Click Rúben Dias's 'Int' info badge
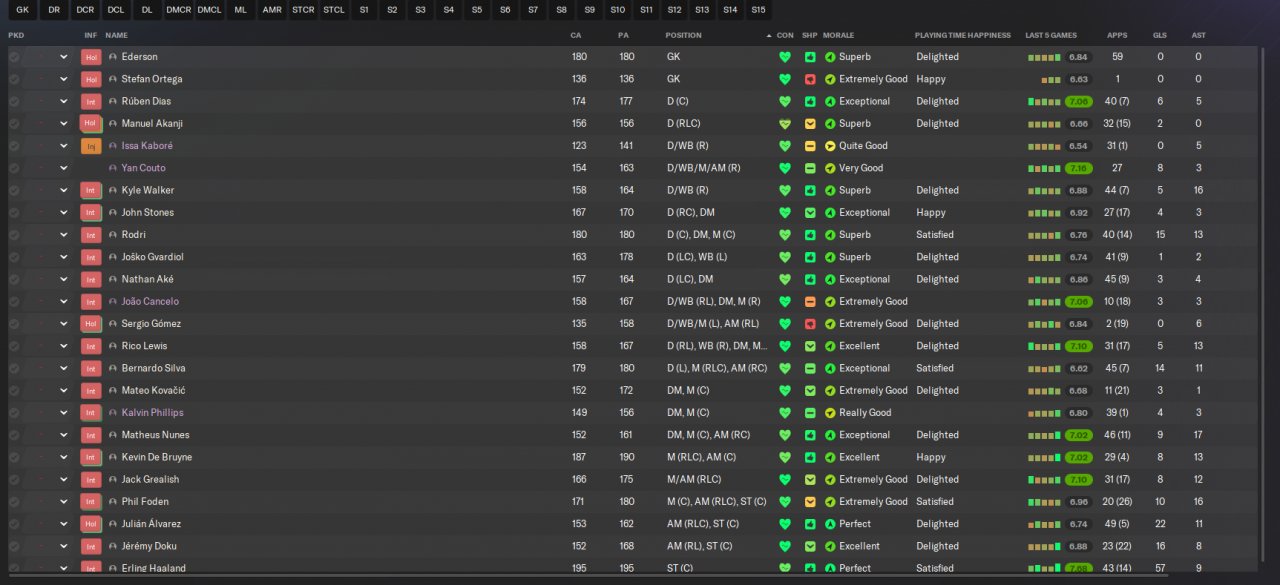1280x585 pixels. 91,101
